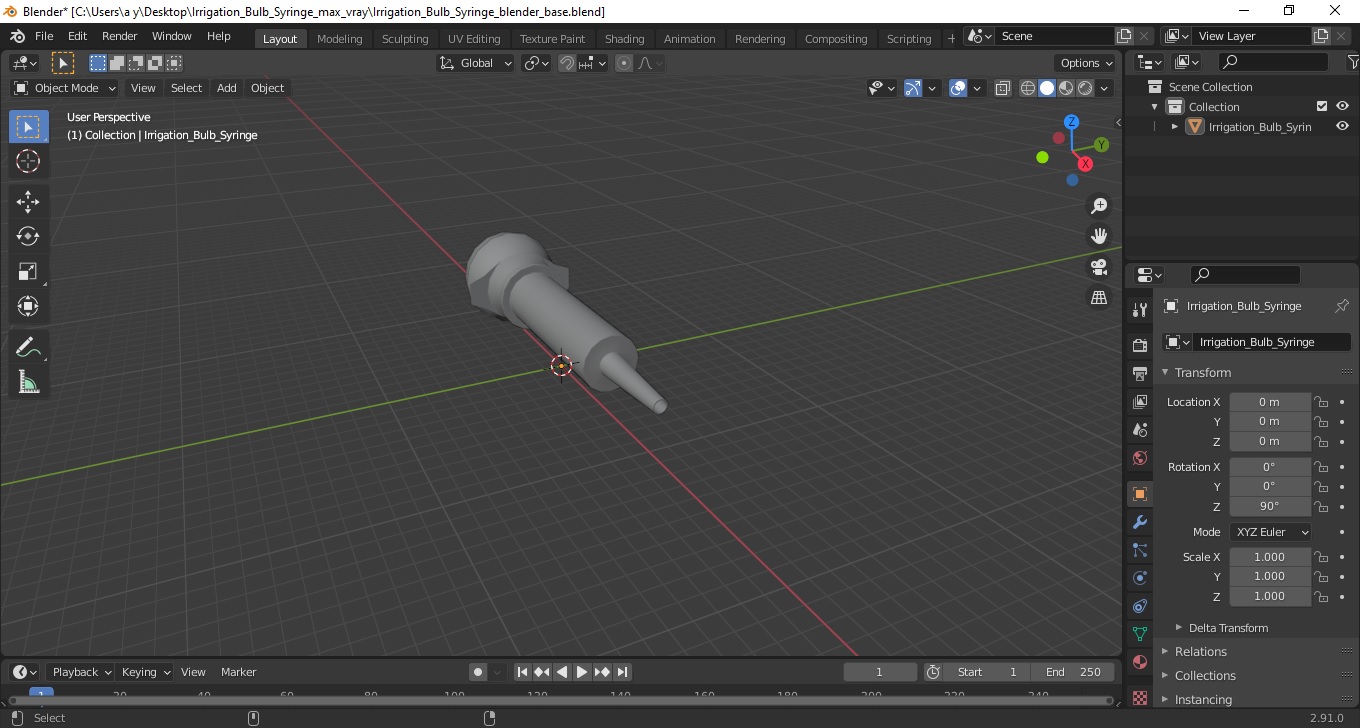Open the XYZ Euler rotation mode dropdown
Image resolution: width=1360 pixels, height=728 pixels.
pos(1270,532)
